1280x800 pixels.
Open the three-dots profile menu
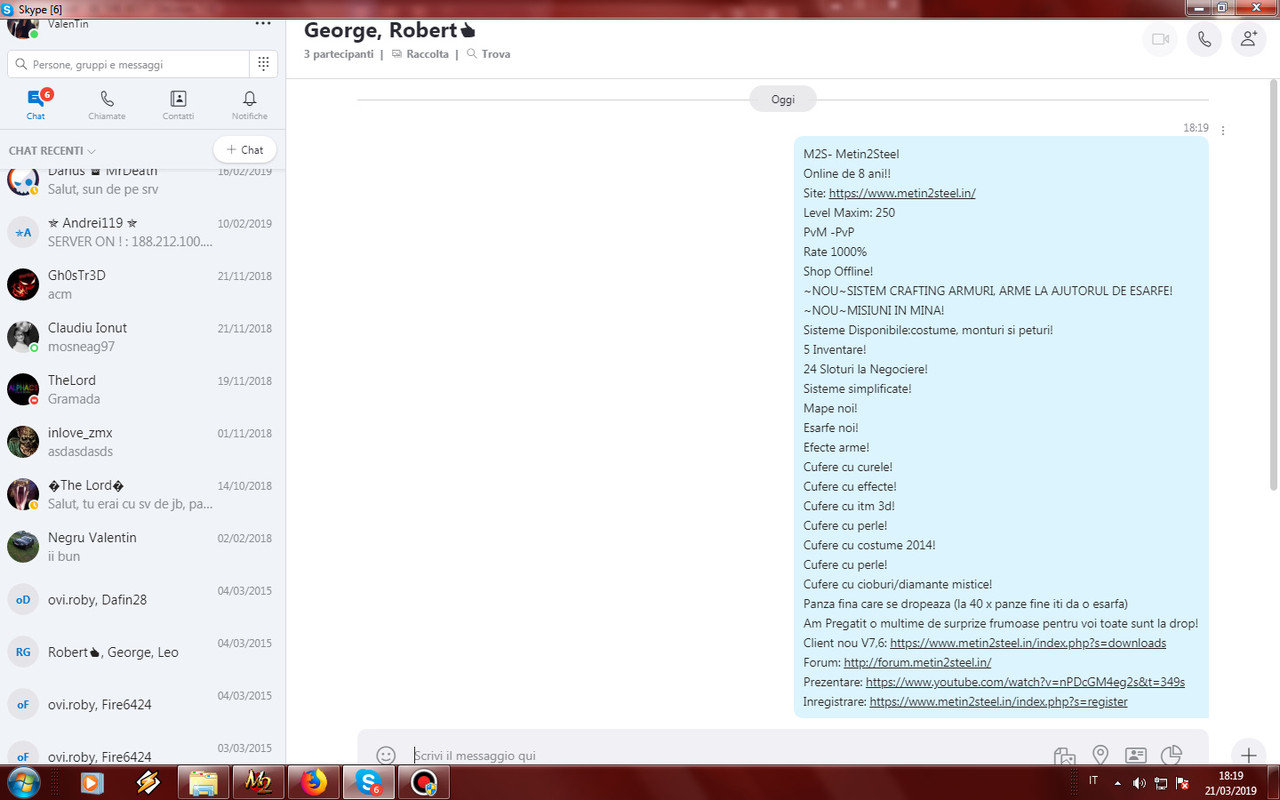click(x=263, y=23)
